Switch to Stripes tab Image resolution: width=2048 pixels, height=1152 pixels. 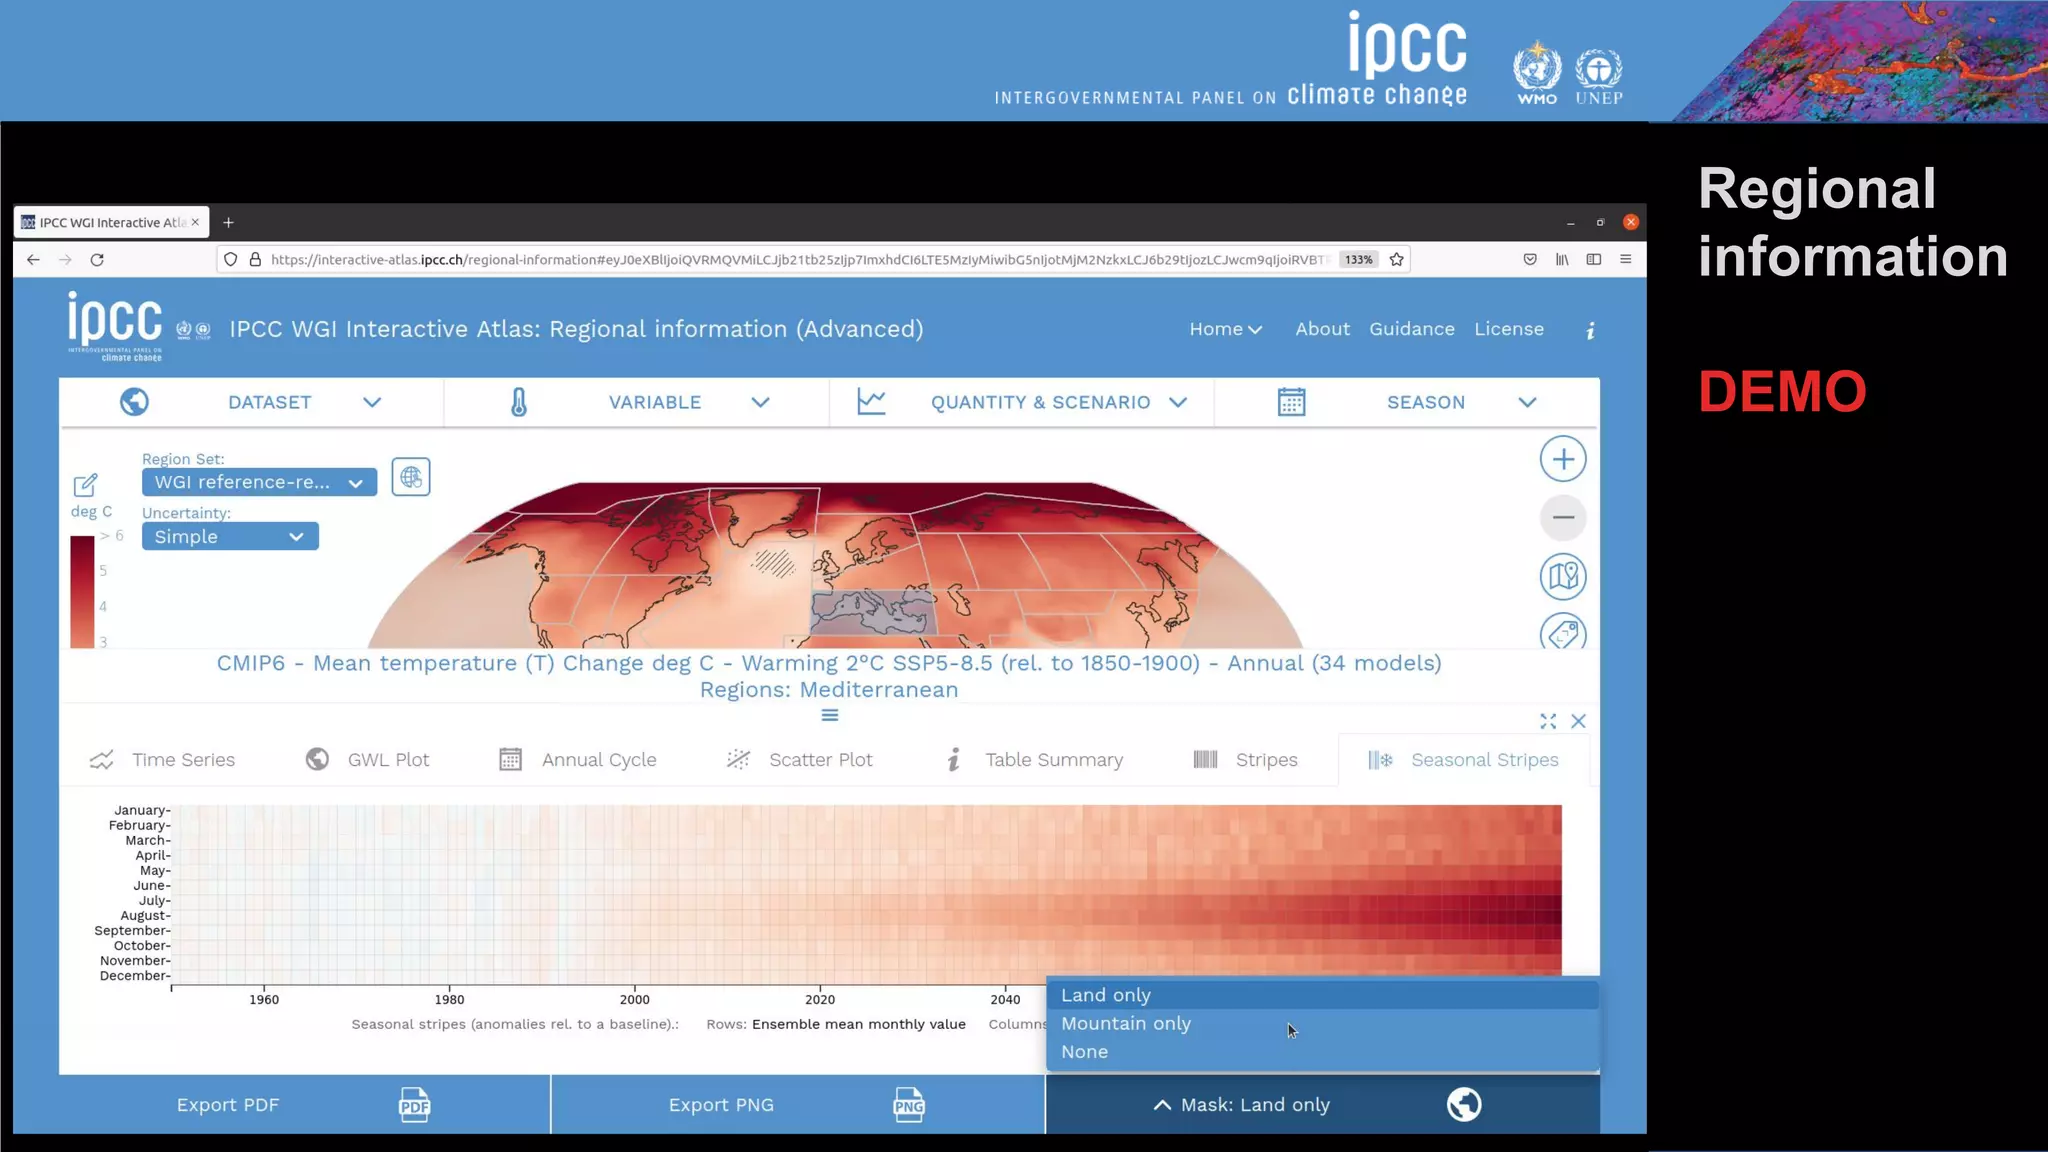point(1245,760)
